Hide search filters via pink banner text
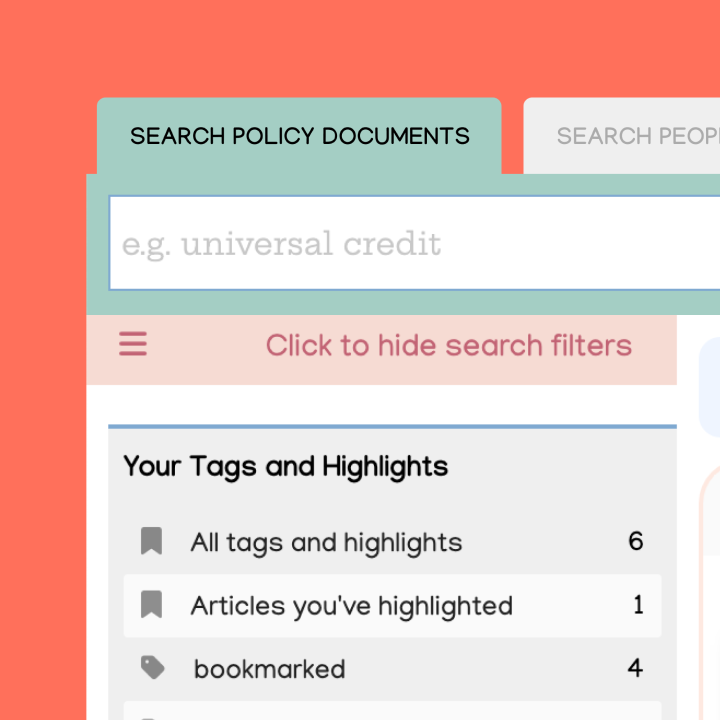Image resolution: width=720 pixels, height=720 pixels. click(449, 345)
